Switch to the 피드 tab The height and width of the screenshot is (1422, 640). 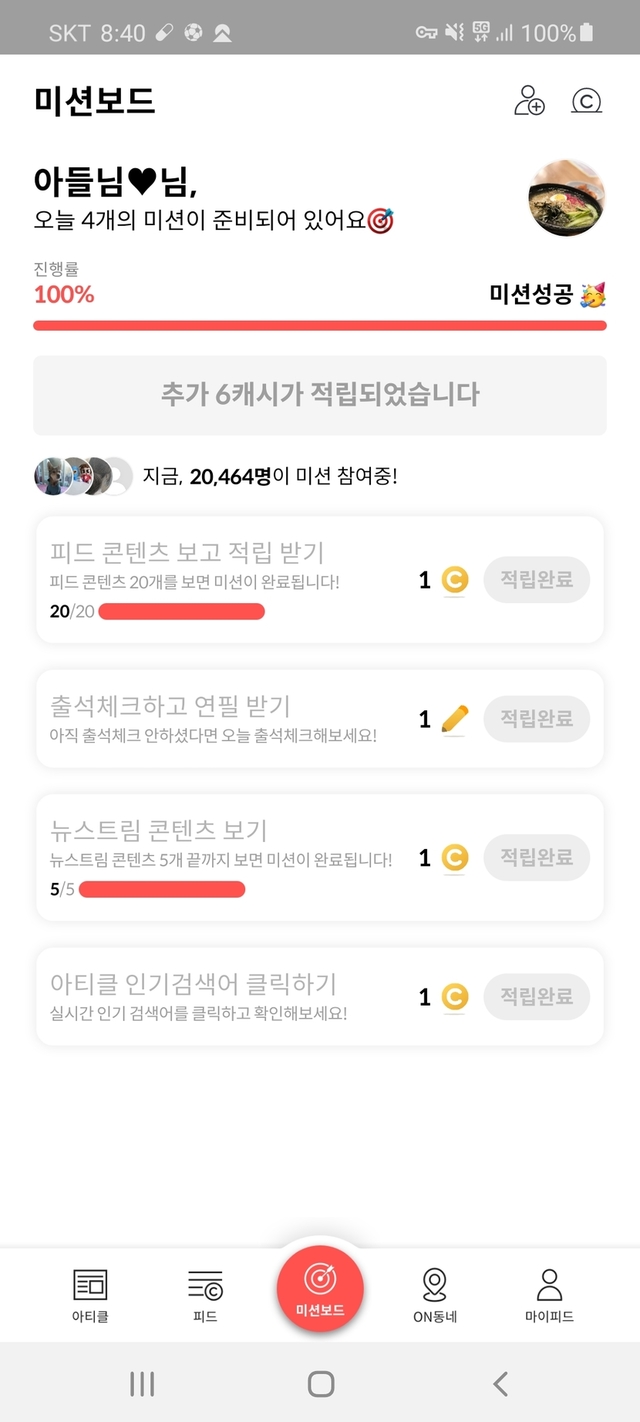(205, 1294)
